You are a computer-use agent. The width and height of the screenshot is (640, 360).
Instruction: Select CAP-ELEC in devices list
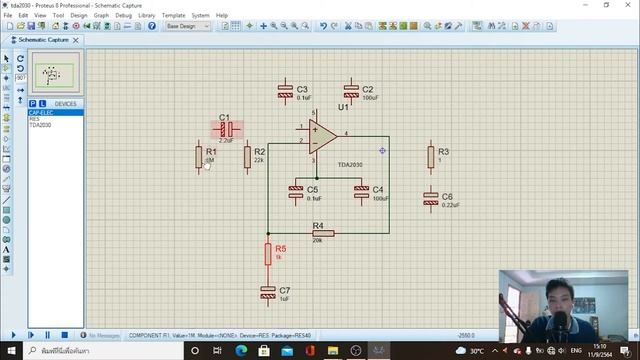[x=56, y=113]
